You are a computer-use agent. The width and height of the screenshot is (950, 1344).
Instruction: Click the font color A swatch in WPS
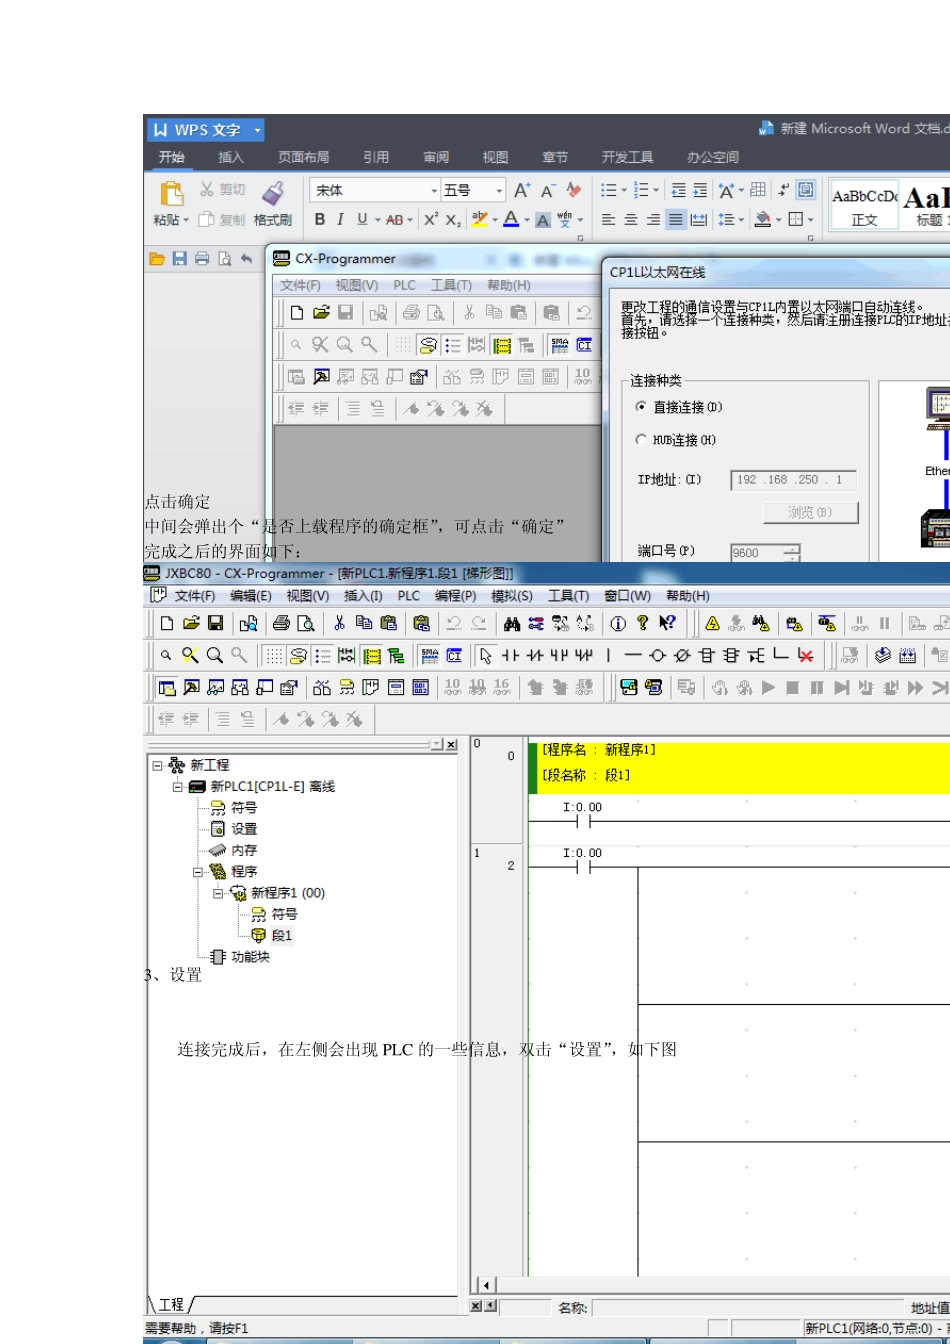tap(510, 219)
